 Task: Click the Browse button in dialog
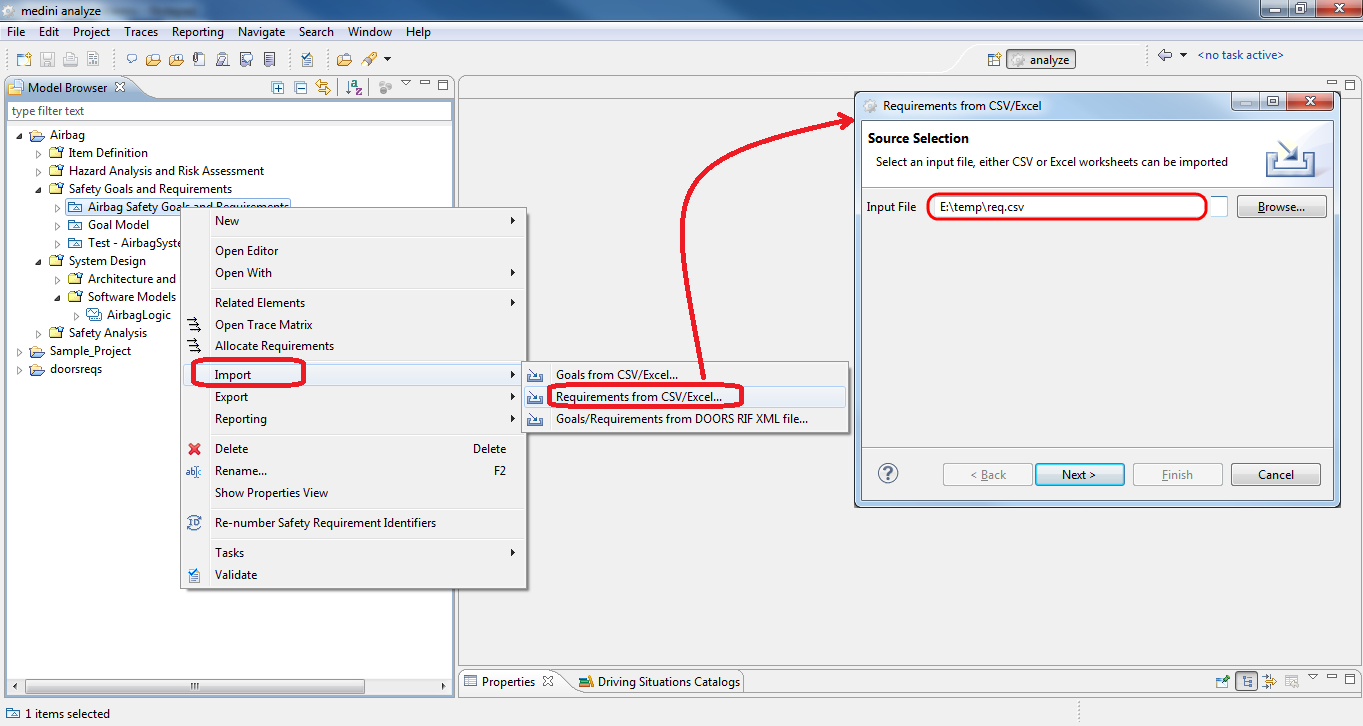click(1282, 207)
